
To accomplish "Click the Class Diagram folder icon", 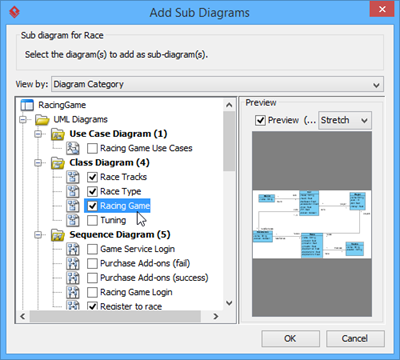I will 58,163.
